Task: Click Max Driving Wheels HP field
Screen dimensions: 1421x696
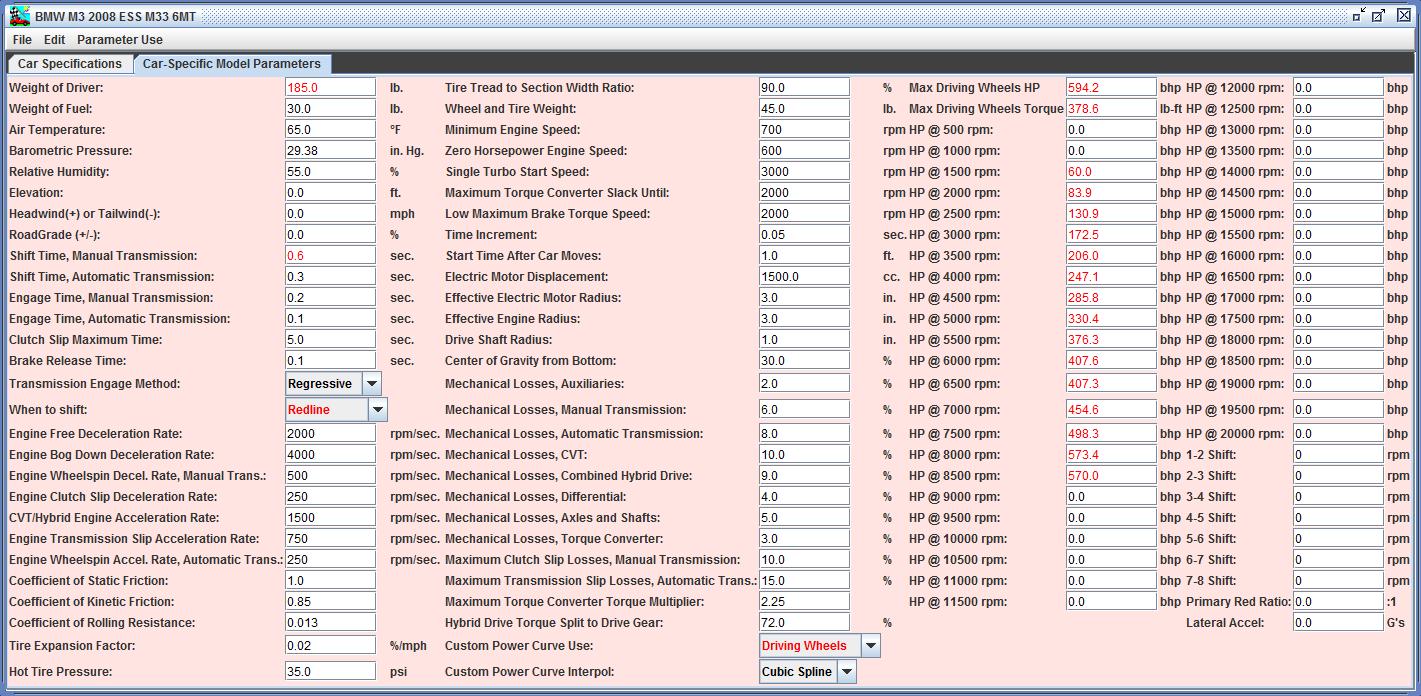Action: click(1111, 88)
